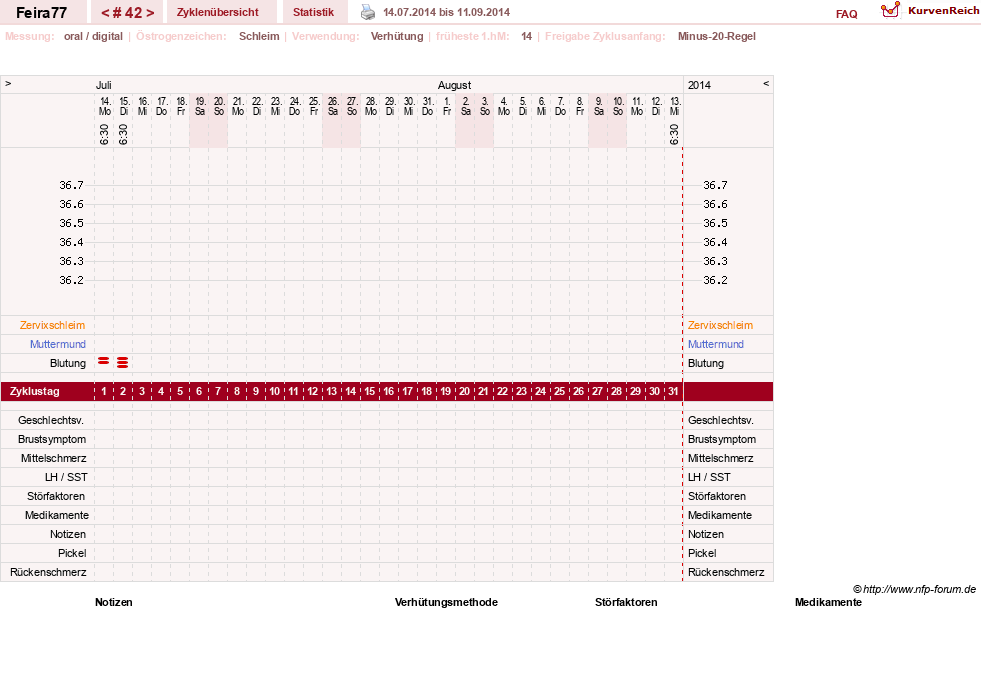Click the right Zervixschleim label

click(721, 325)
